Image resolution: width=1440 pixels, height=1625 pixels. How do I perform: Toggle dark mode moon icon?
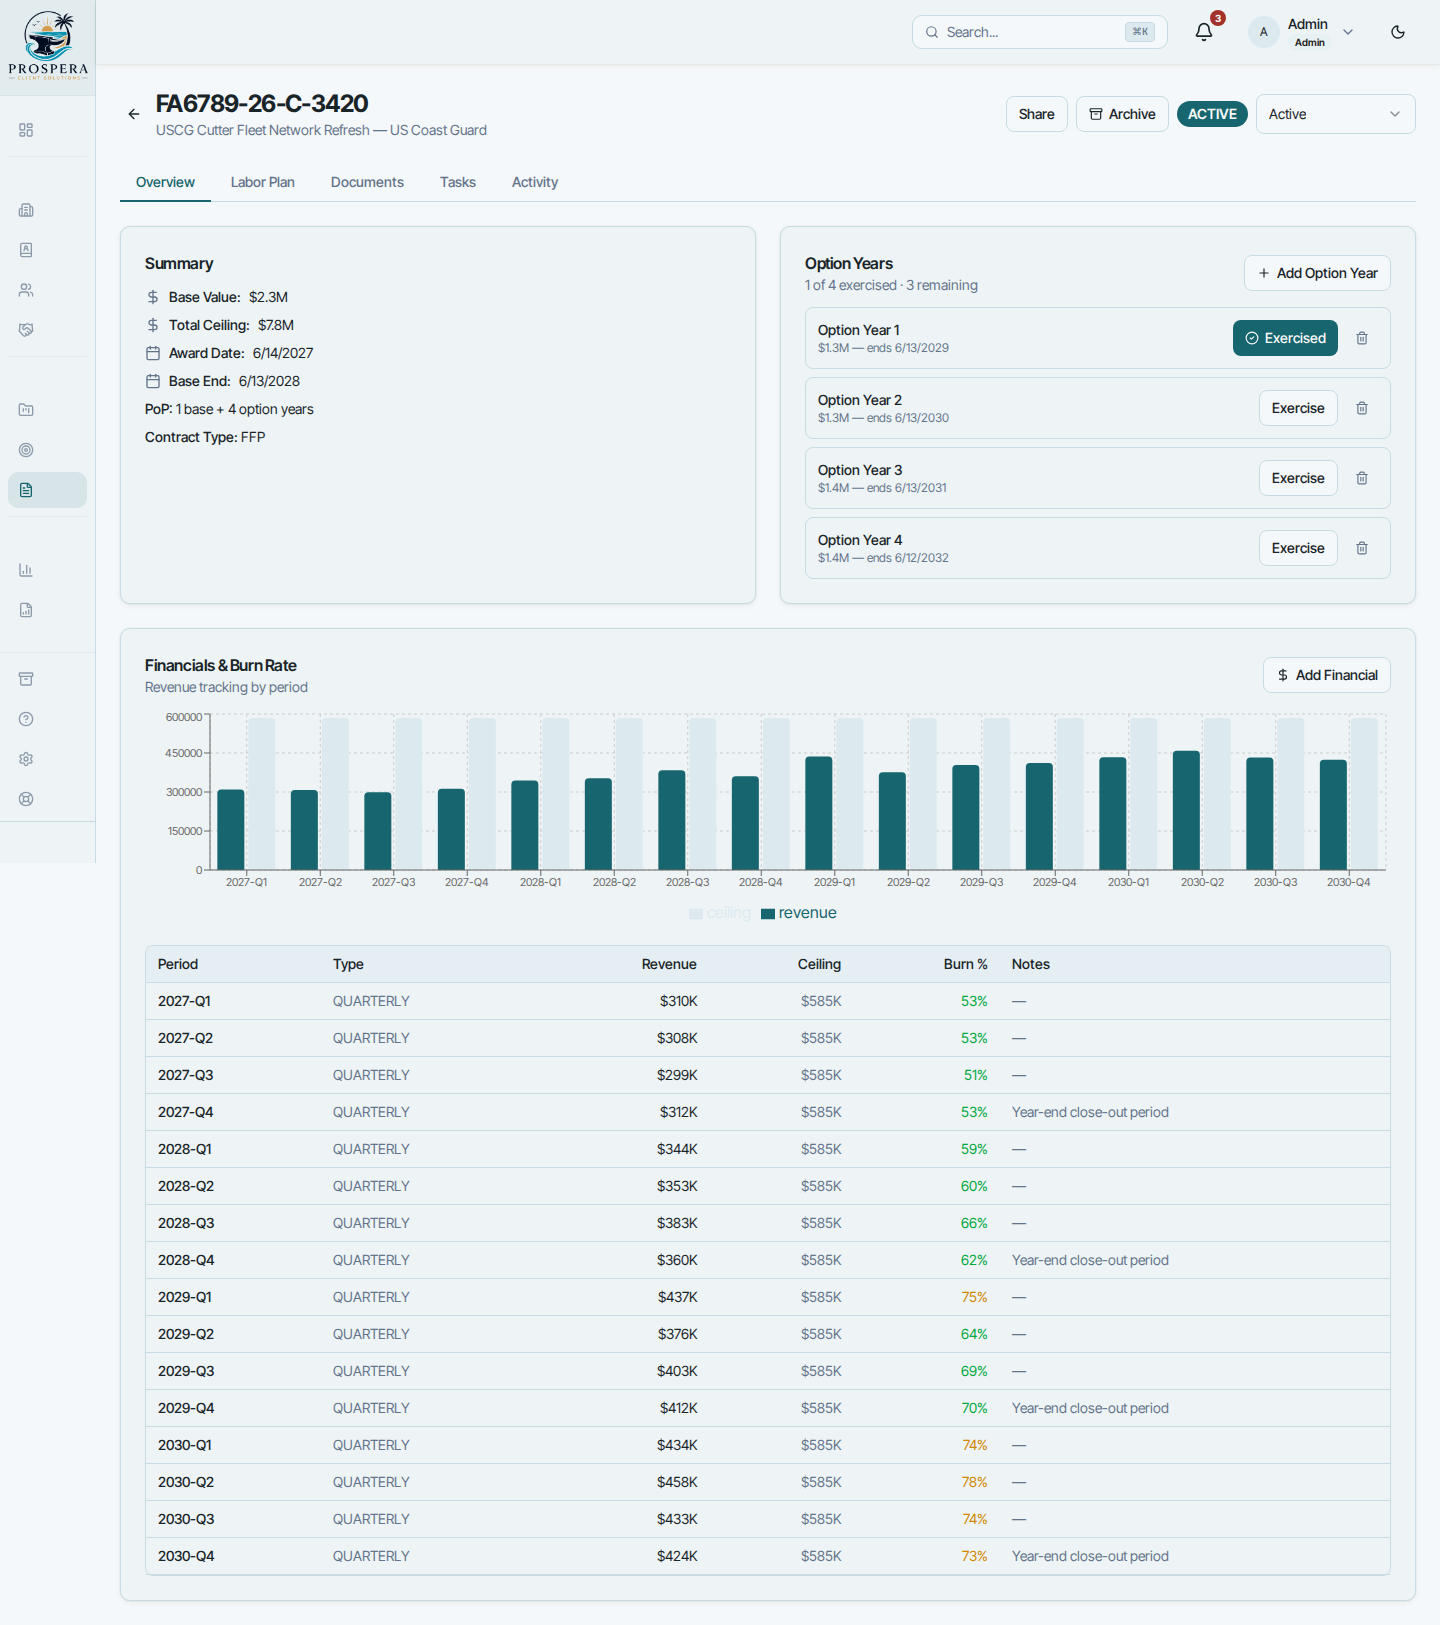click(1398, 32)
